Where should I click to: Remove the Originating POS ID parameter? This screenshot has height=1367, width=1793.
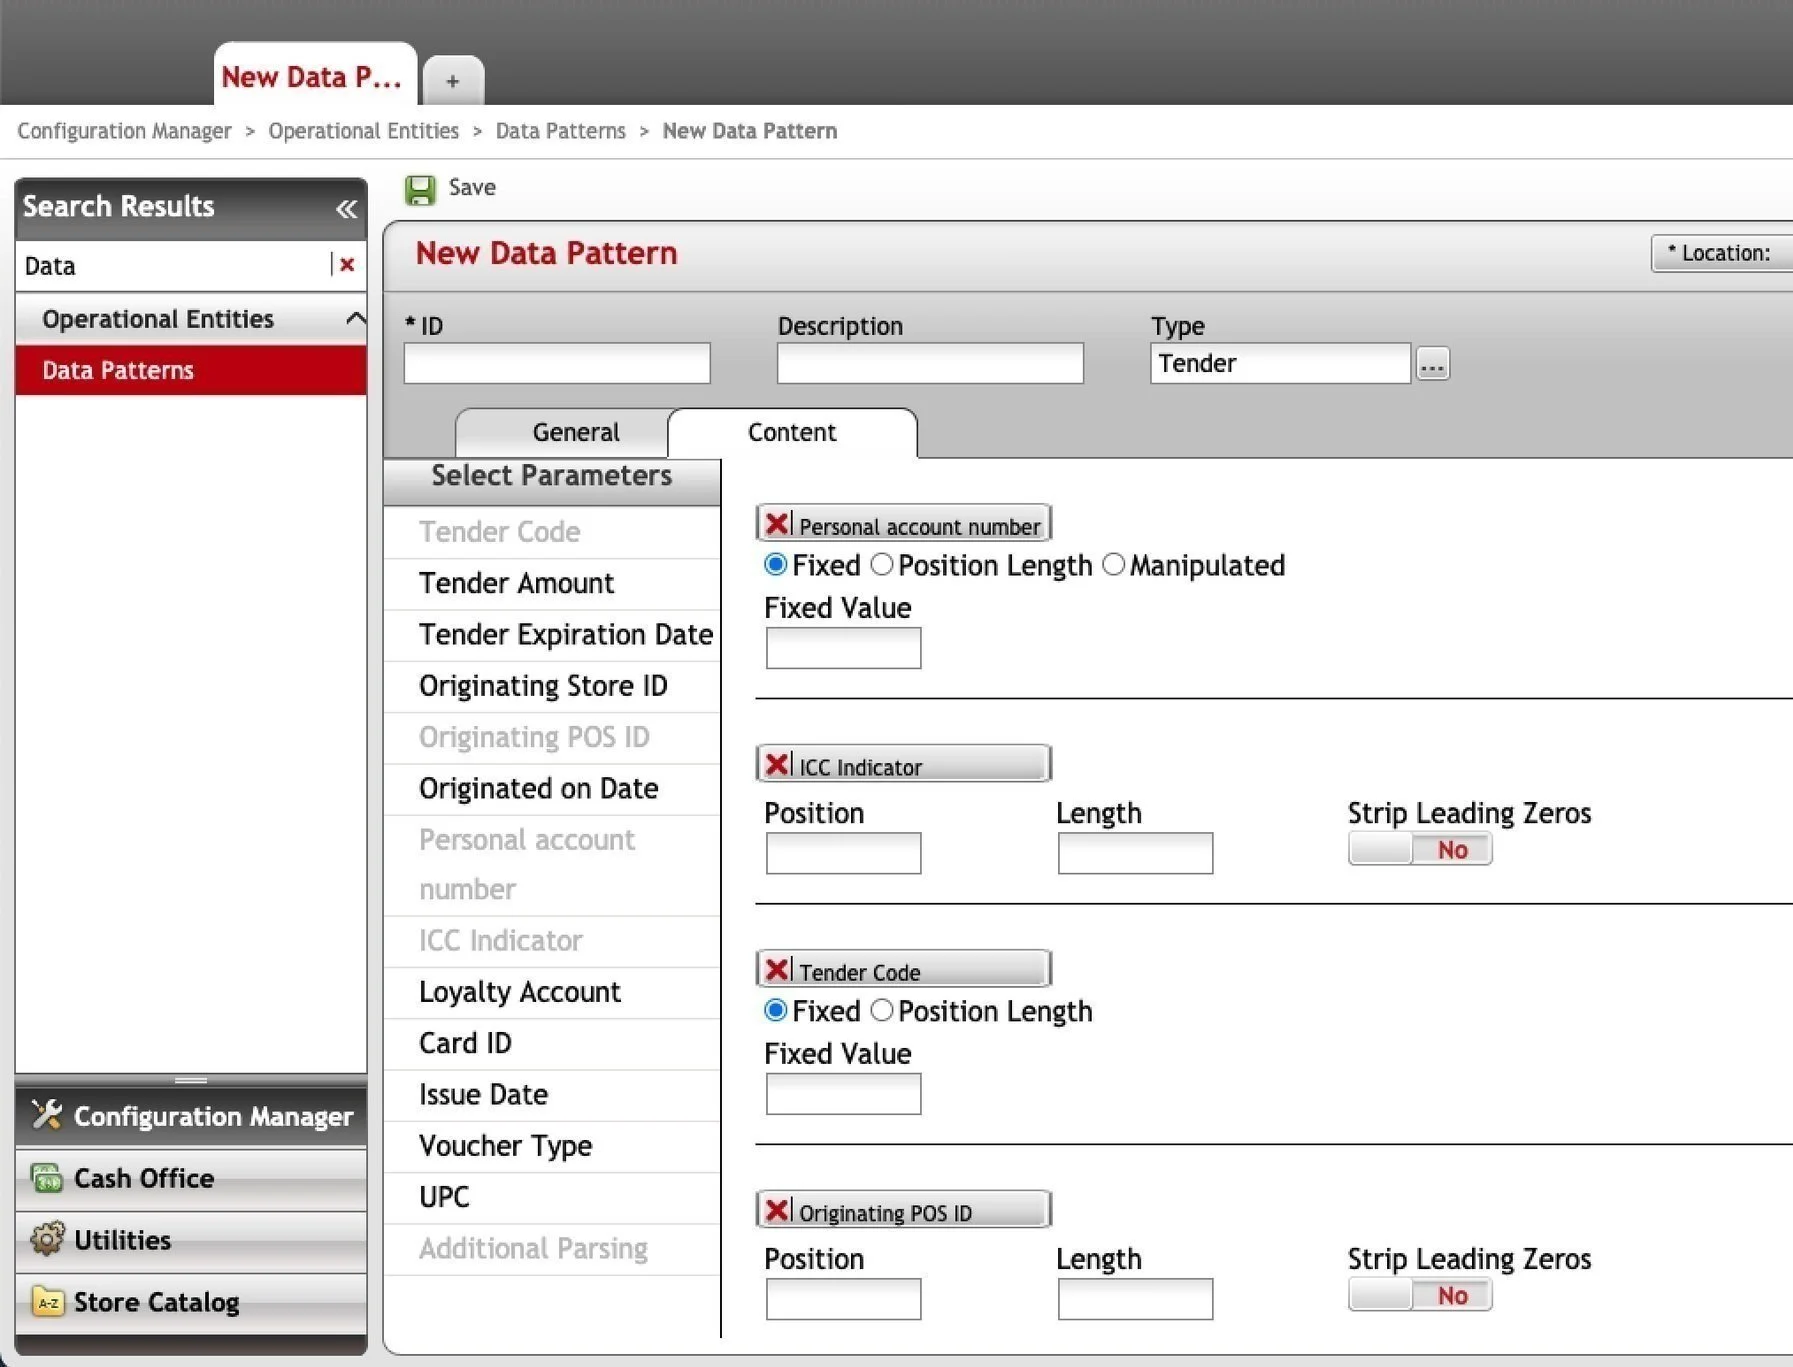click(x=777, y=1210)
